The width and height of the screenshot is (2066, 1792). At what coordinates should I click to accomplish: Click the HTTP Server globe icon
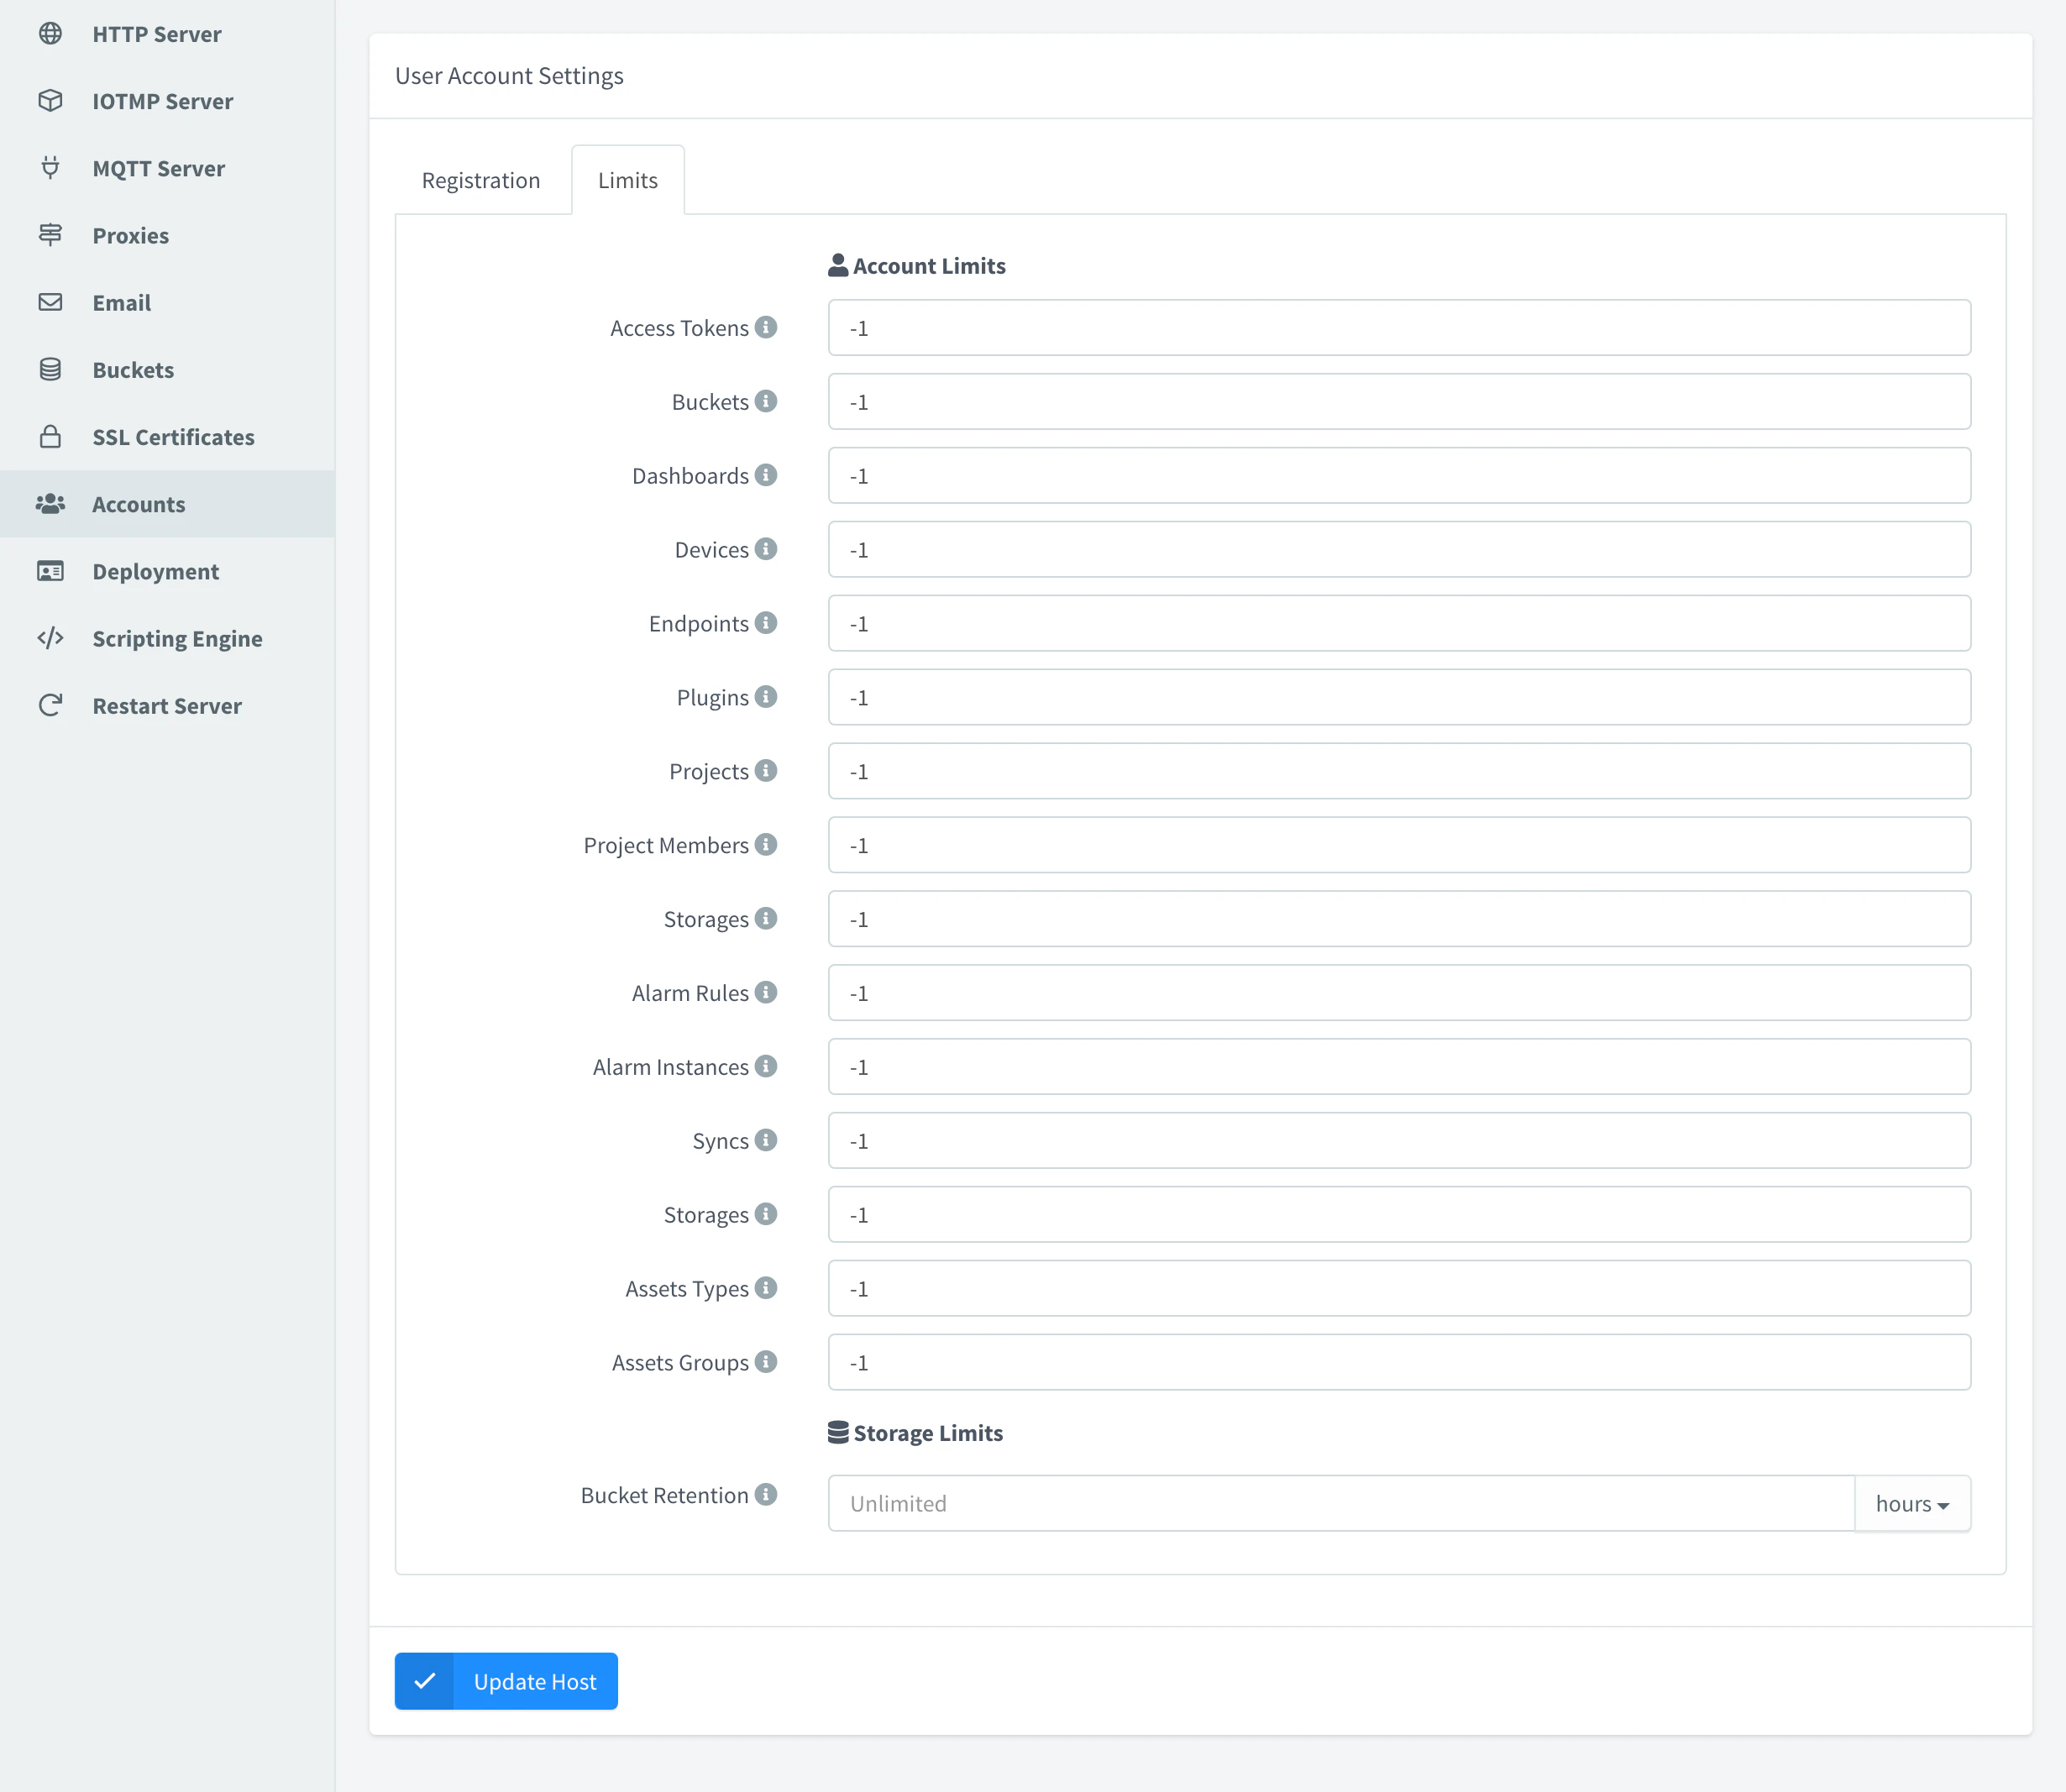(x=50, y=34)
